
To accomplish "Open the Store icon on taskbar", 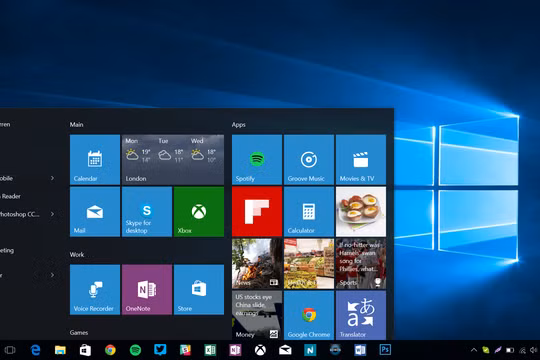I will (85, 350).
